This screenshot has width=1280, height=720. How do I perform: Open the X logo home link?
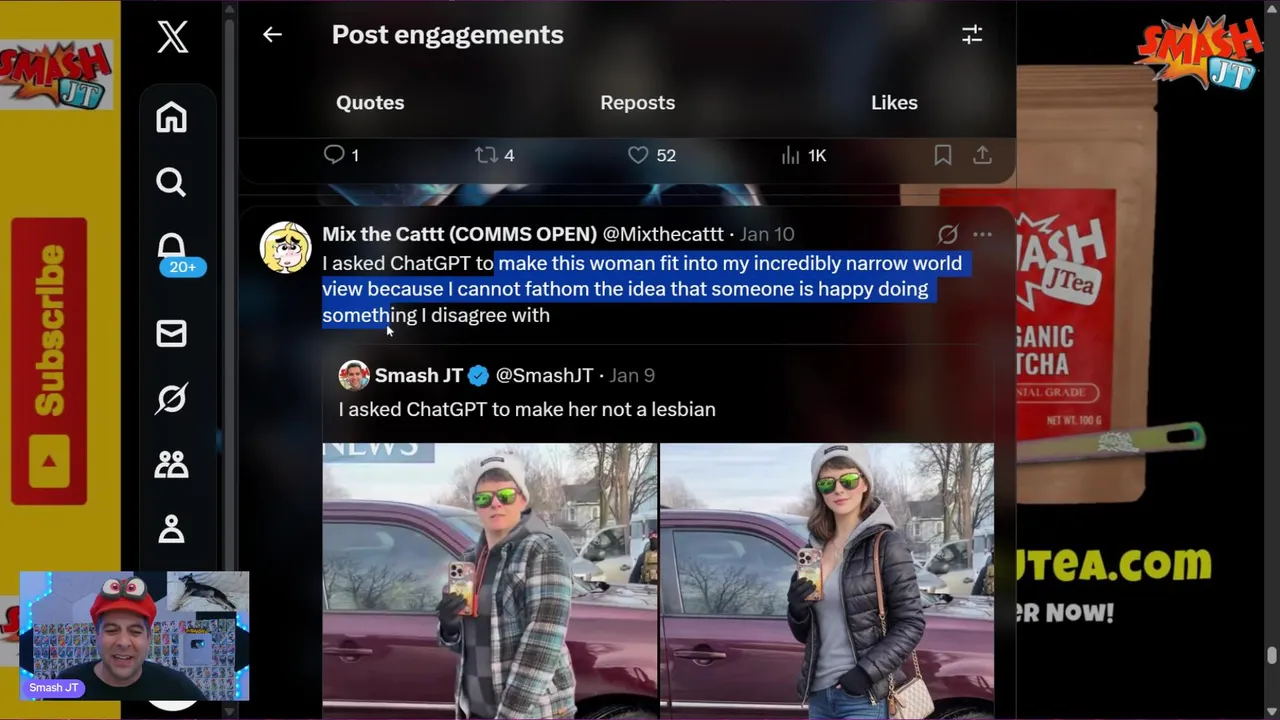click(x=172, y=38)
